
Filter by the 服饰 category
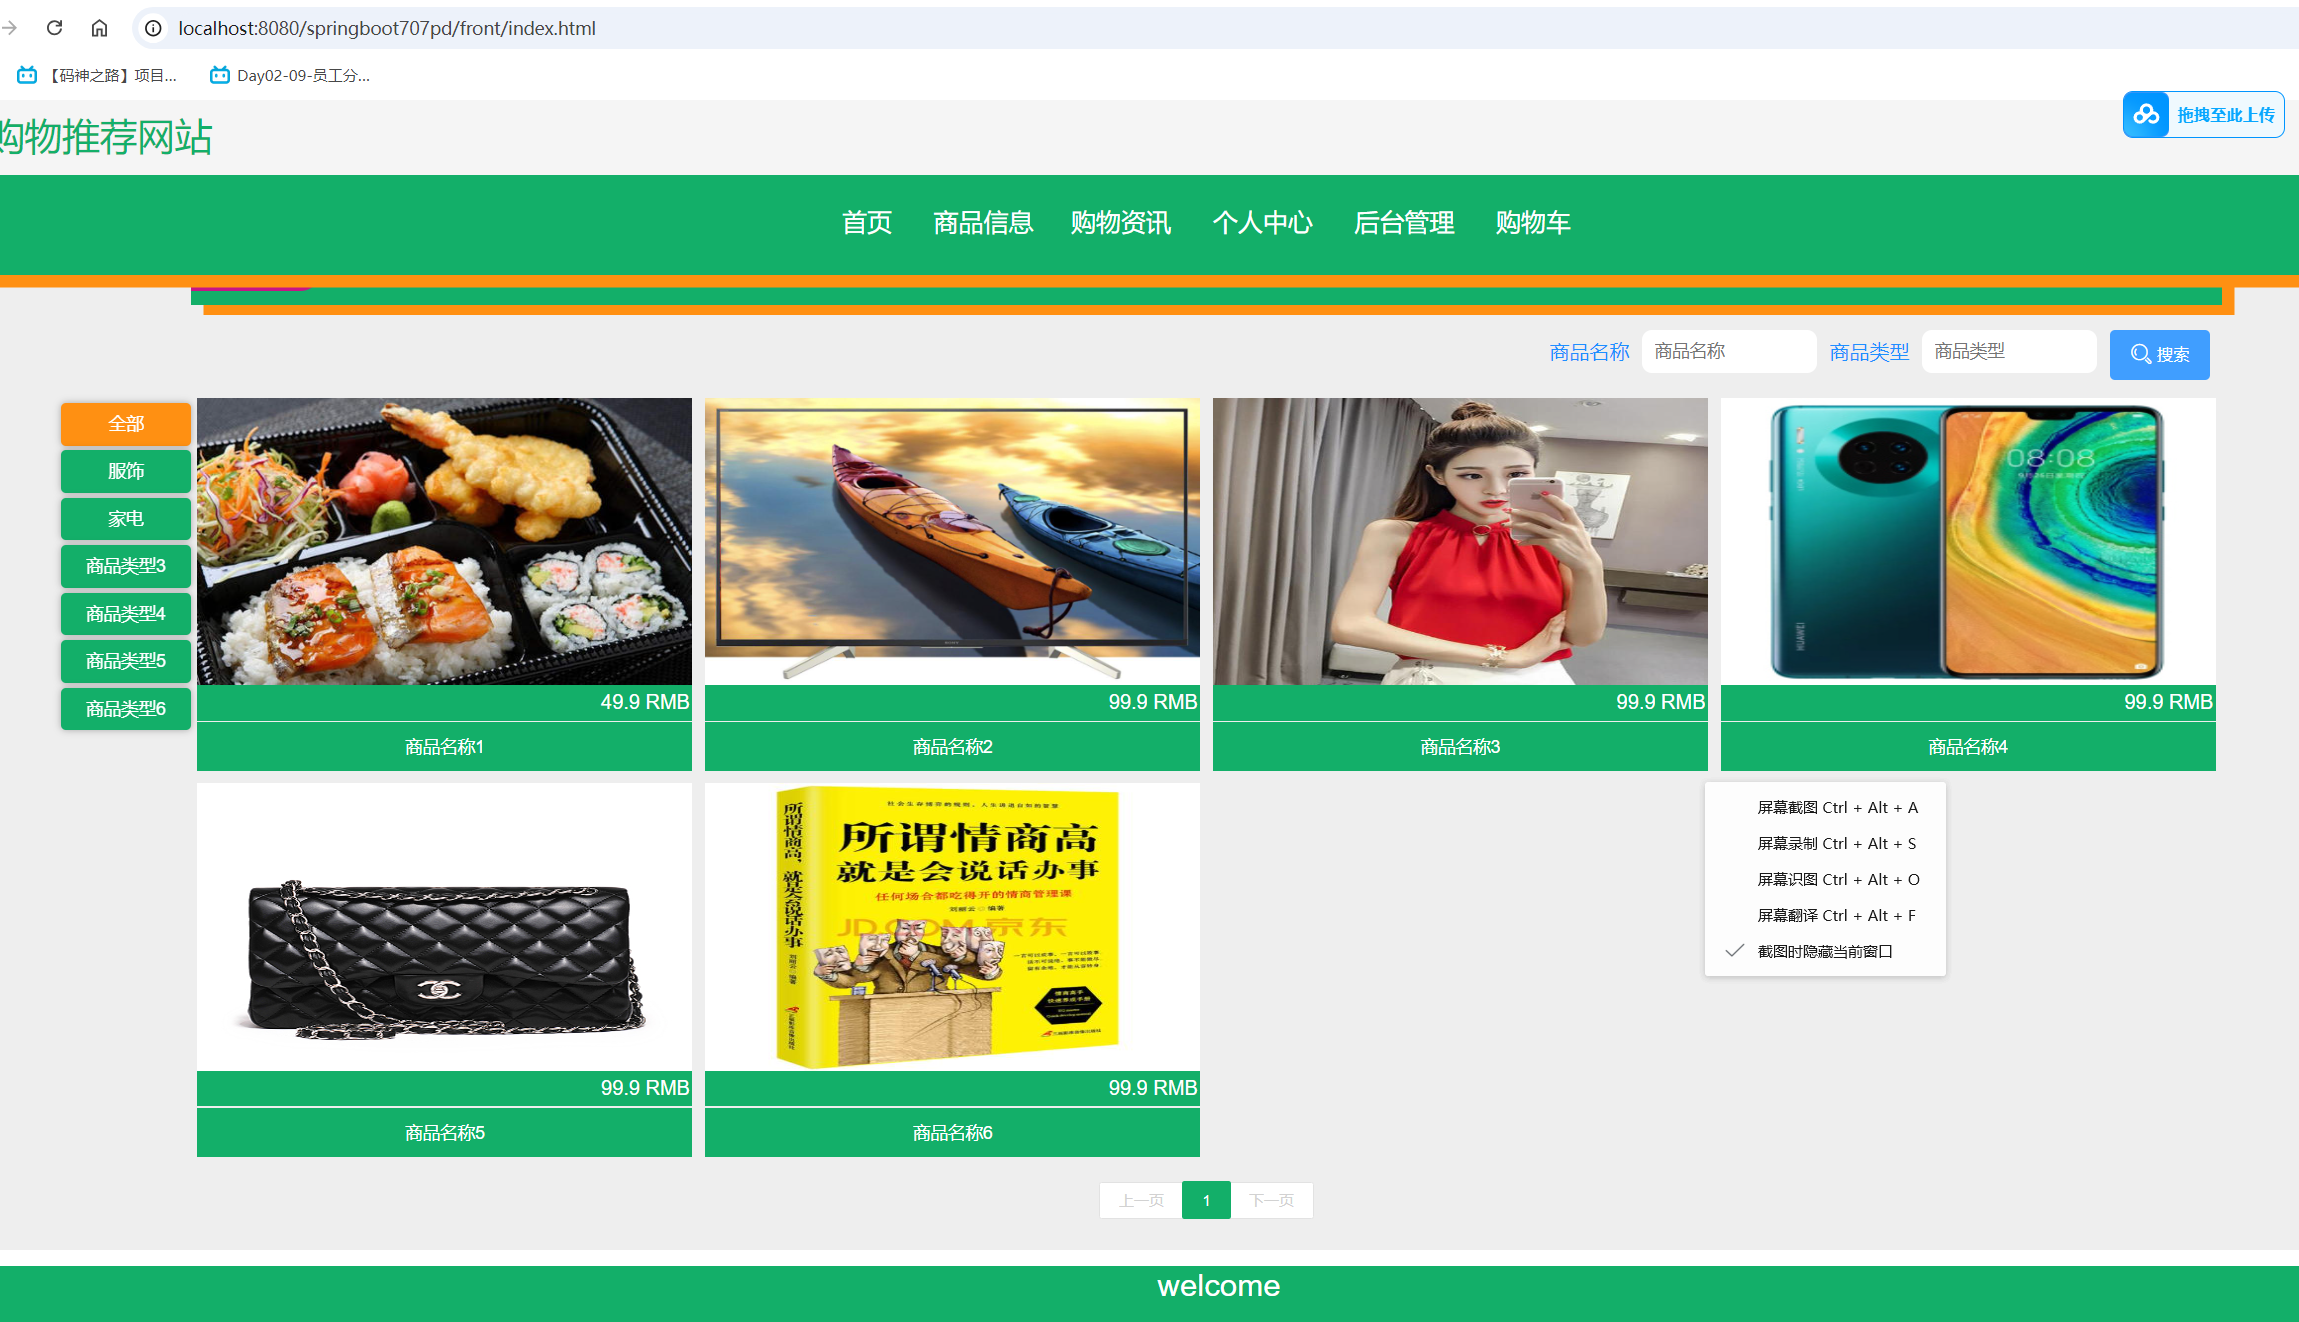[126, 471]
